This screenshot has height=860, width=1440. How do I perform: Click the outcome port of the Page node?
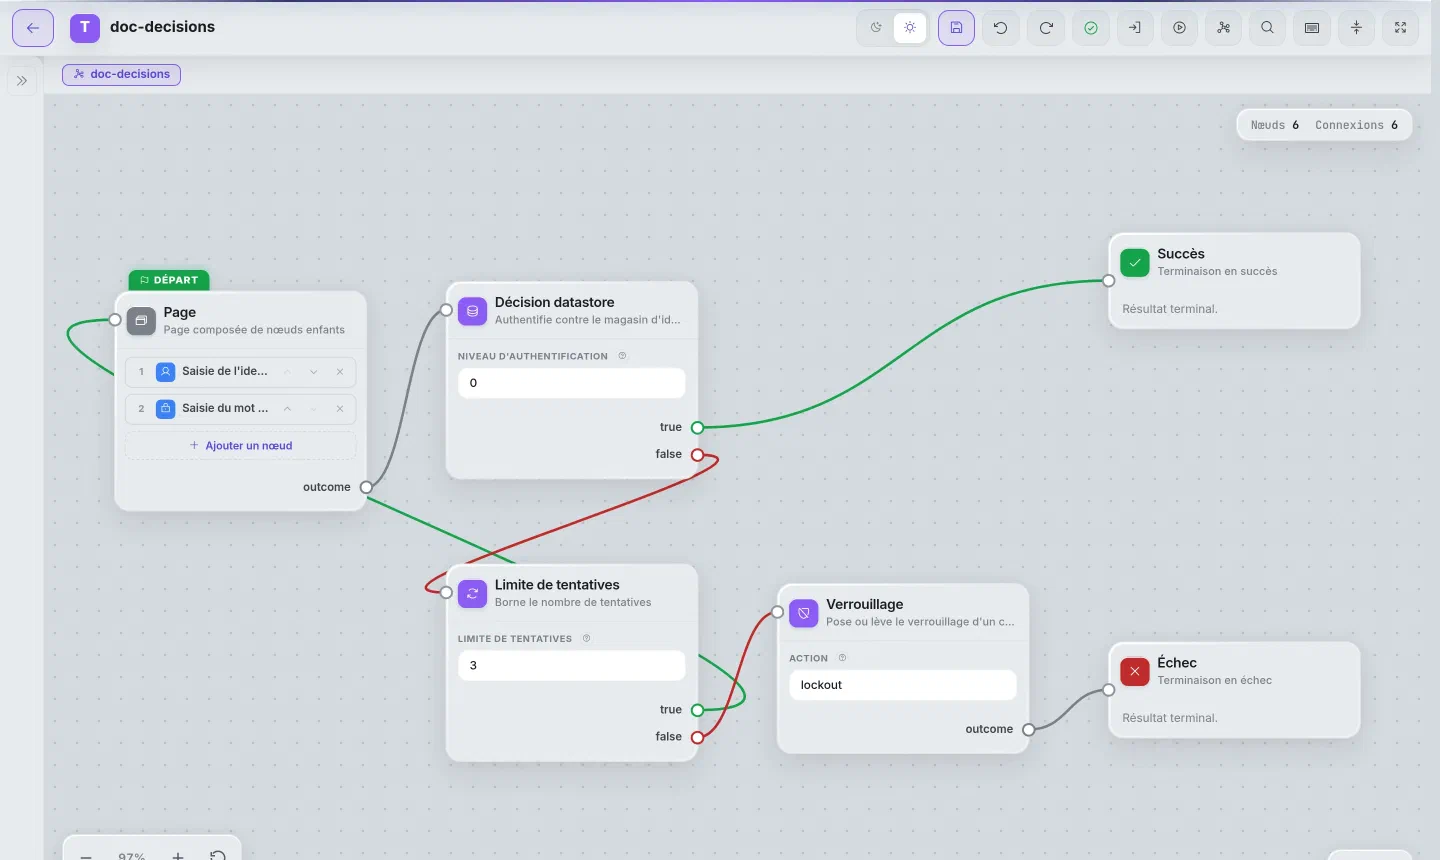coord(366,488)
